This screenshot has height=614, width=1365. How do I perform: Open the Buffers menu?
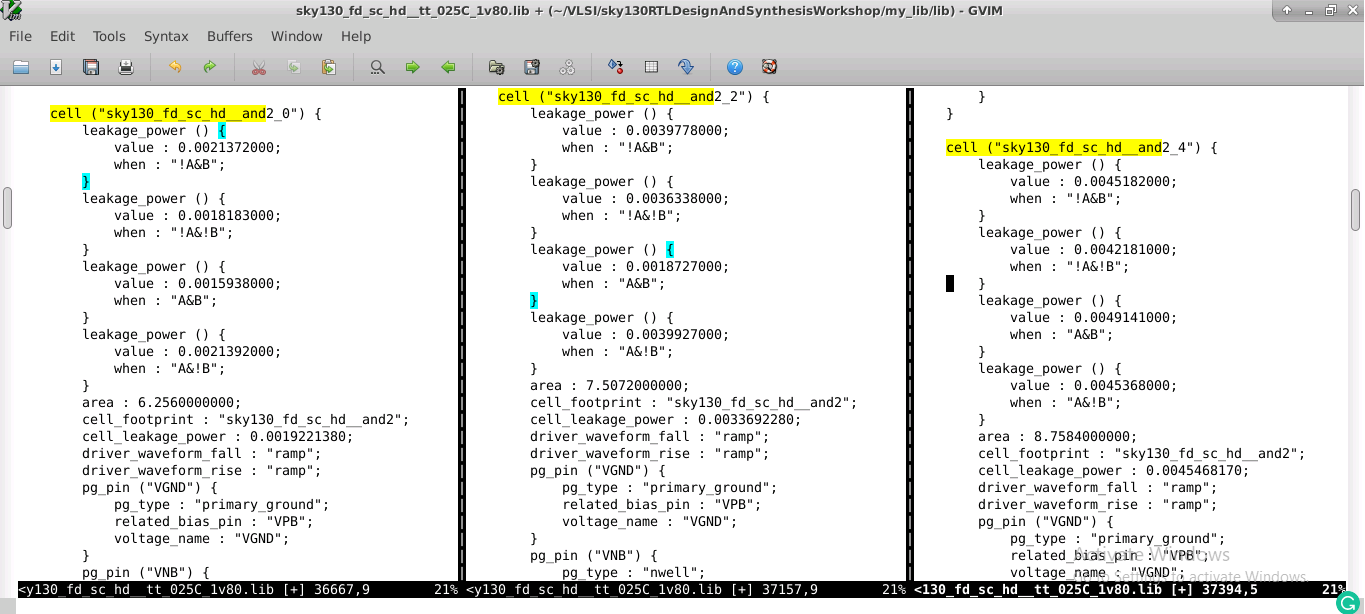(229, 36)
